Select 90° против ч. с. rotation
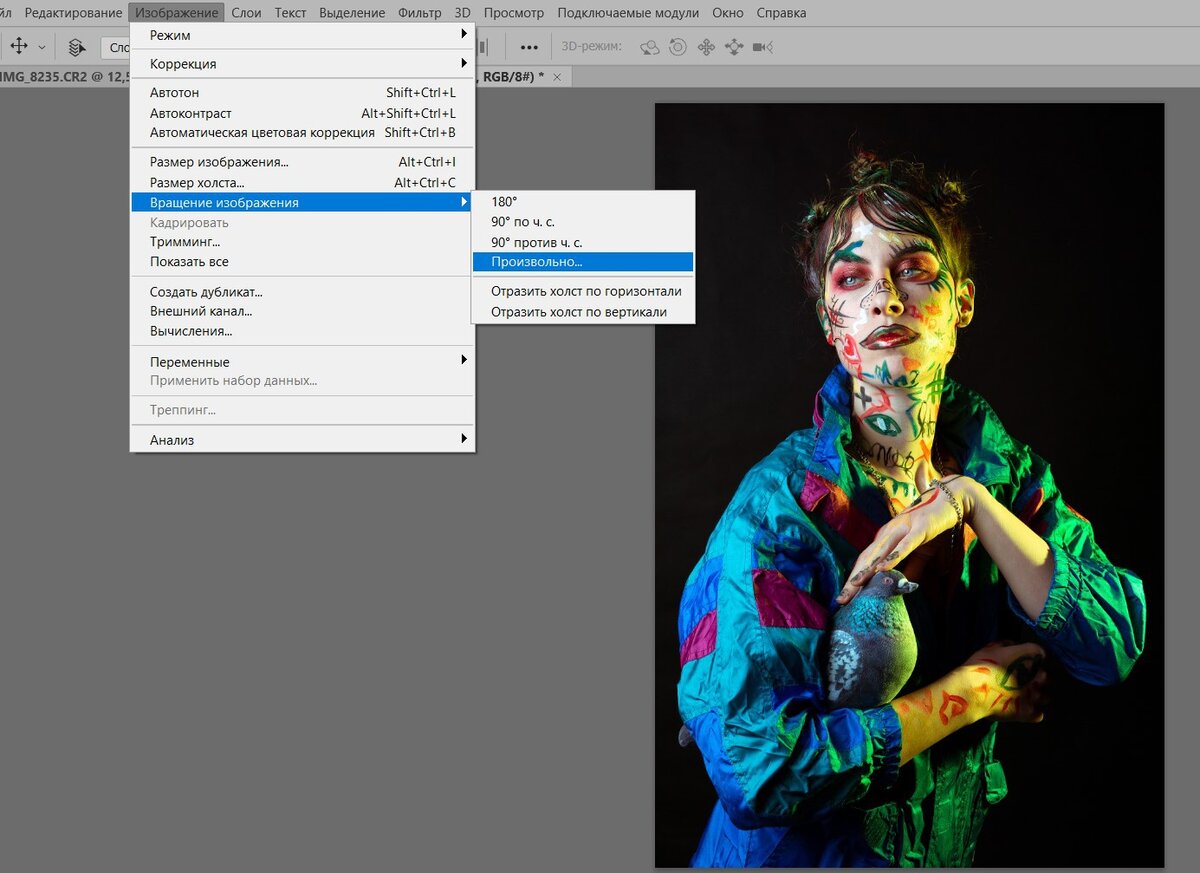 (x=583, y=242)
